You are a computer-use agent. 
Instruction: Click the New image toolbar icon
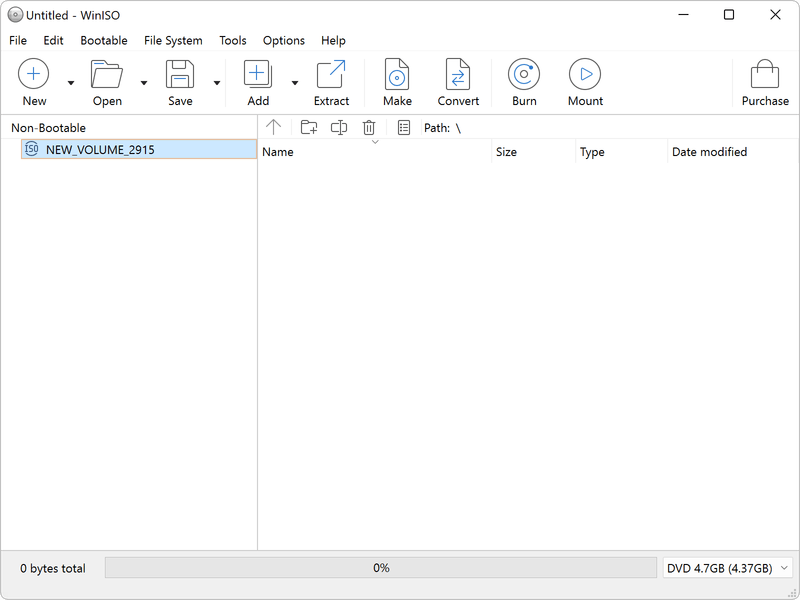[34, 75]
